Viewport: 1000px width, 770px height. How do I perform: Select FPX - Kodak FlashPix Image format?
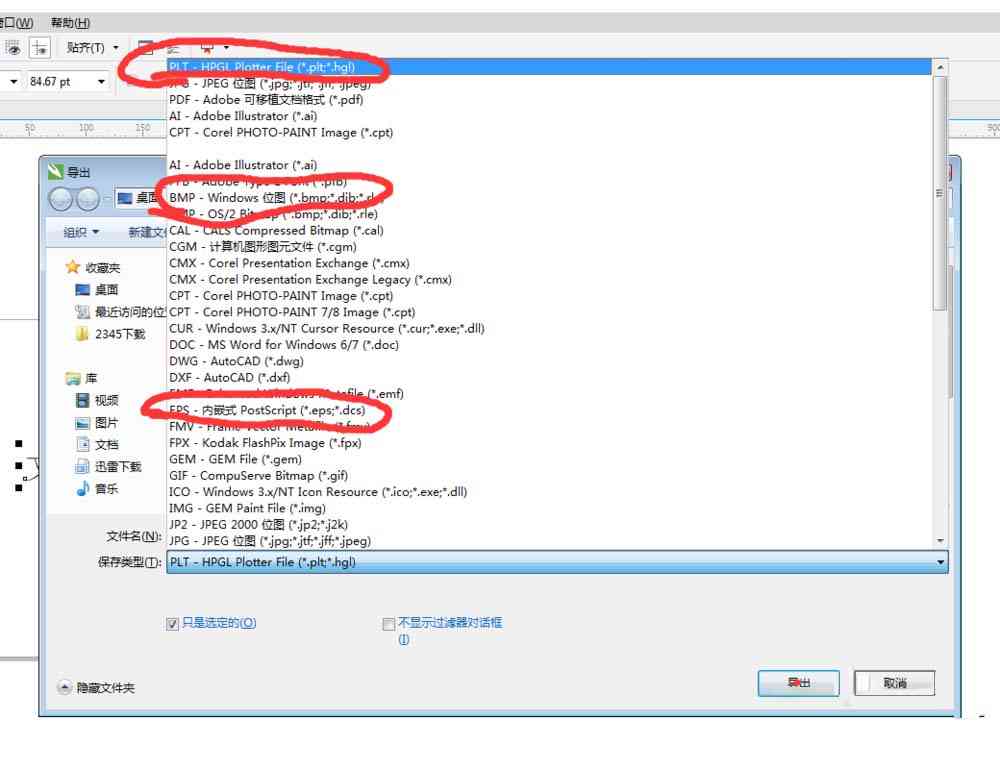(x=548, y=443)
